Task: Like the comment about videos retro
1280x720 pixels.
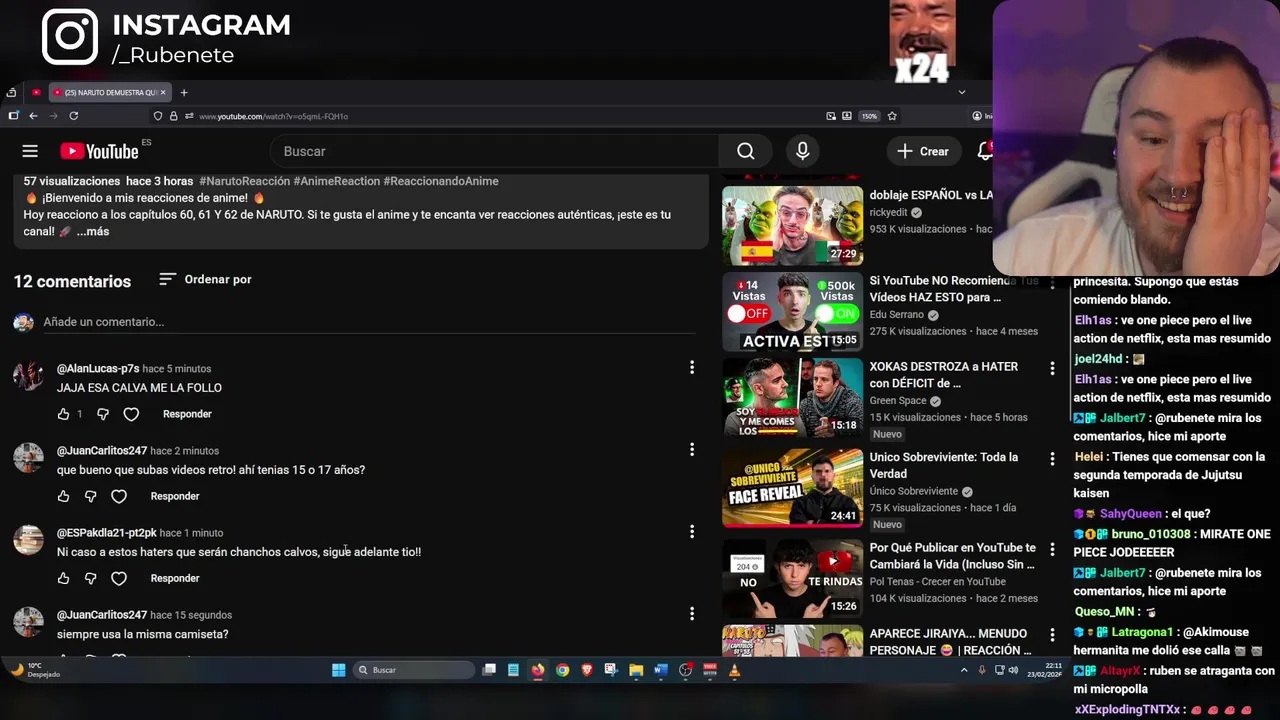Action: tap(64, 496)
